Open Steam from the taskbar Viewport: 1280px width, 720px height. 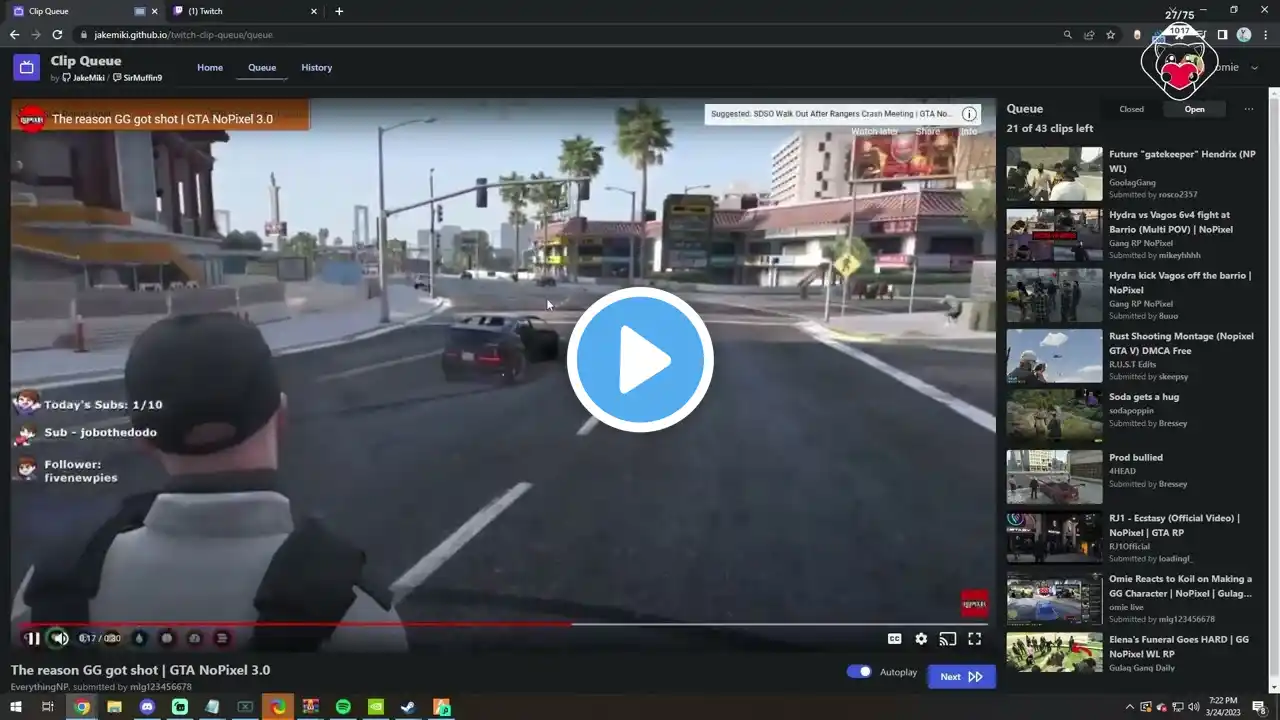tap(408, 707)
